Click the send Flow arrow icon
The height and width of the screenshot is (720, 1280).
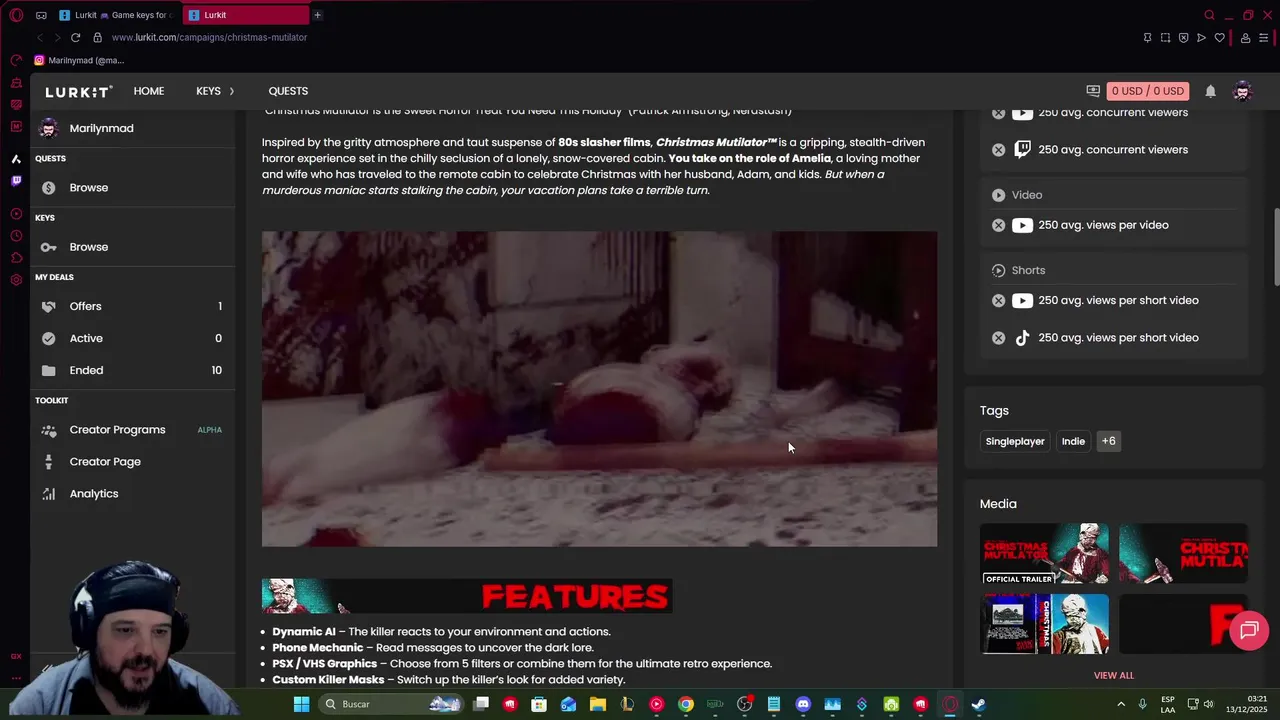1201,38
